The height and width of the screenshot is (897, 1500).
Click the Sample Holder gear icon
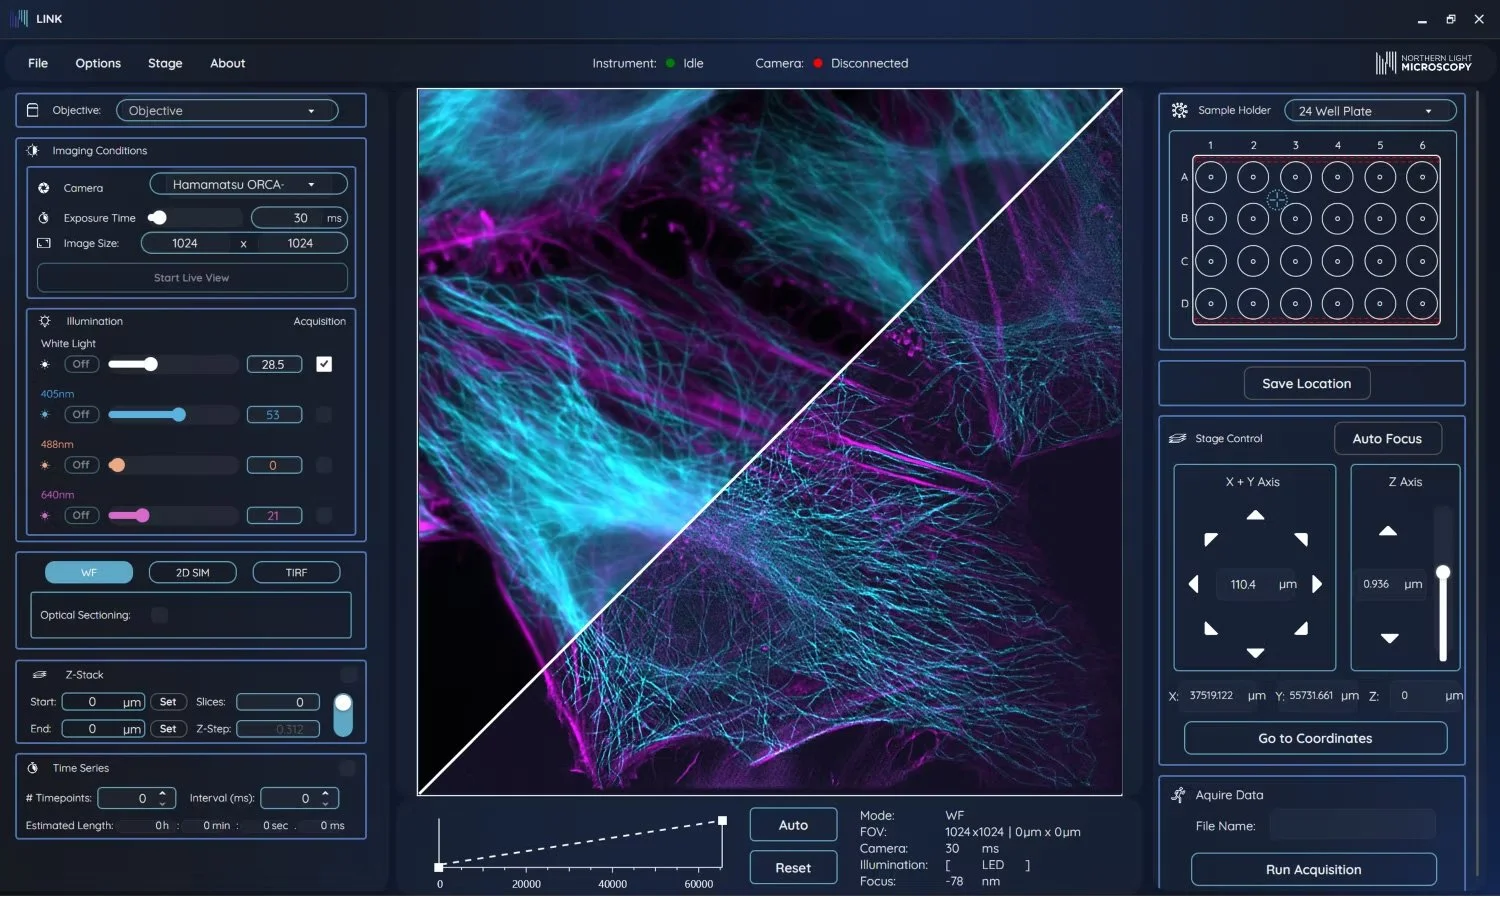point(1179,110)
